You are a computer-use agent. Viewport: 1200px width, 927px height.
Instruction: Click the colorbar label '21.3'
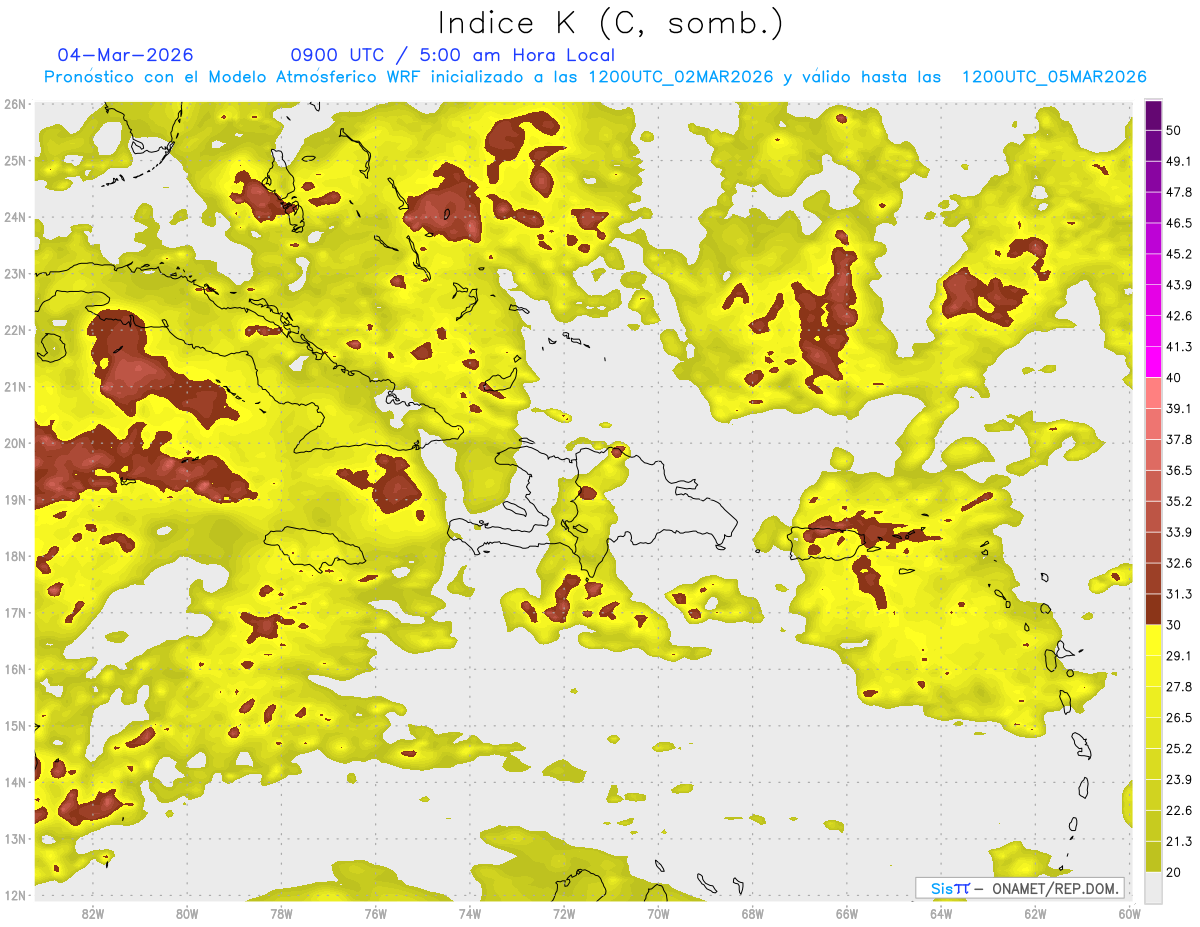point(1178,842)
